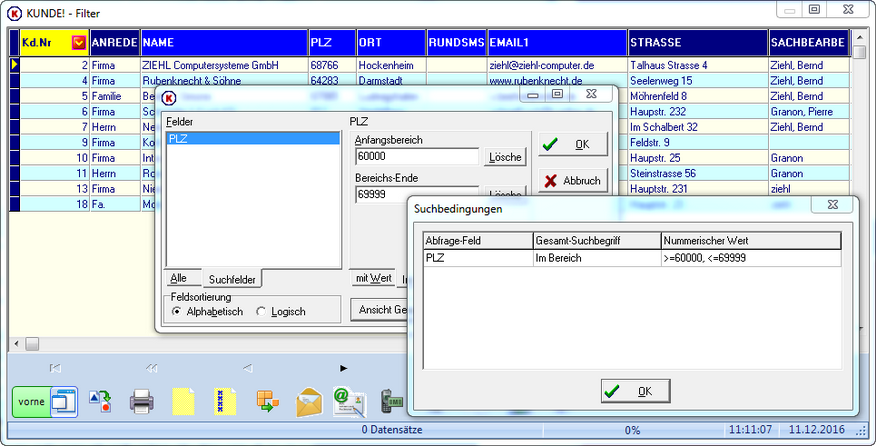Click OK in the Suchbedingungen dialog
Image resolution: width=876 pixels, height=446 pixels.
tap(636, 391)
